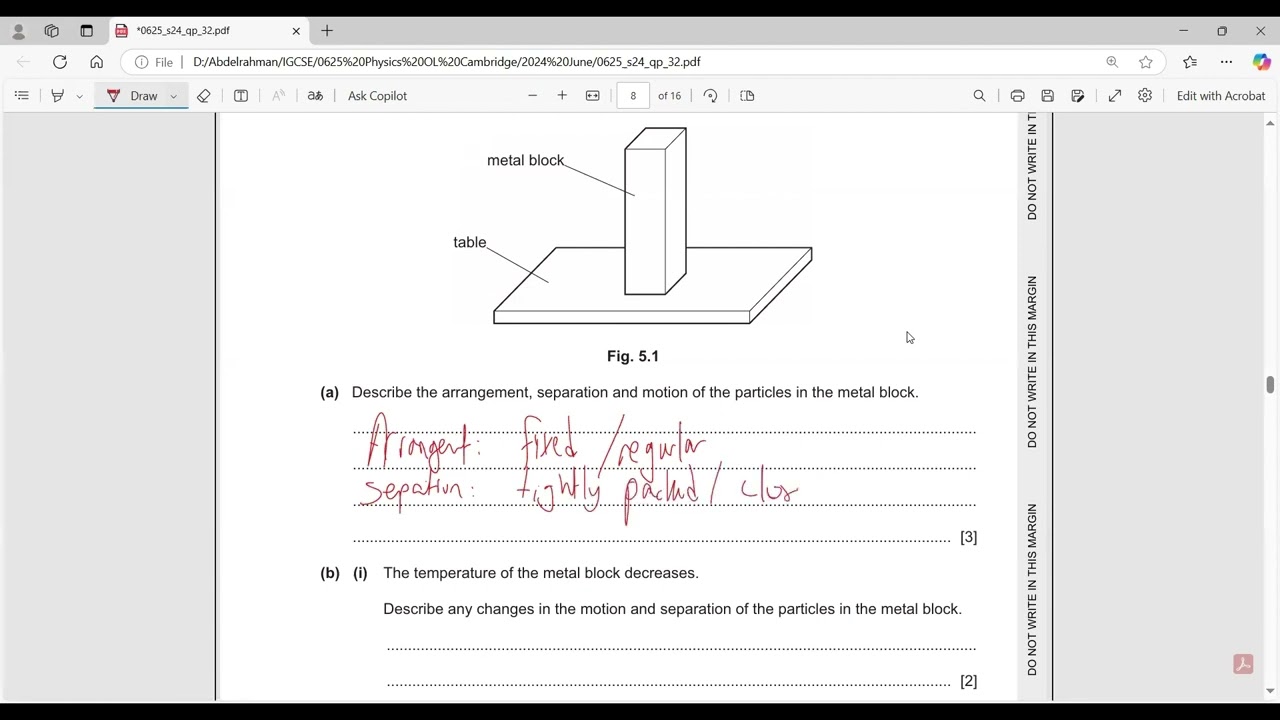
Task: Print the PDF document
Action: click(1017, 96)
